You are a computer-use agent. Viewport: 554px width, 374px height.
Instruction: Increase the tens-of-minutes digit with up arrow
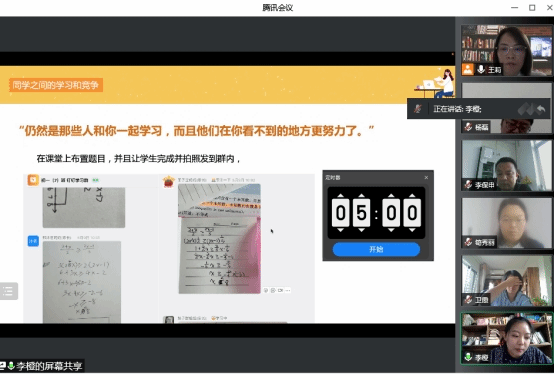tap(340, 196)
